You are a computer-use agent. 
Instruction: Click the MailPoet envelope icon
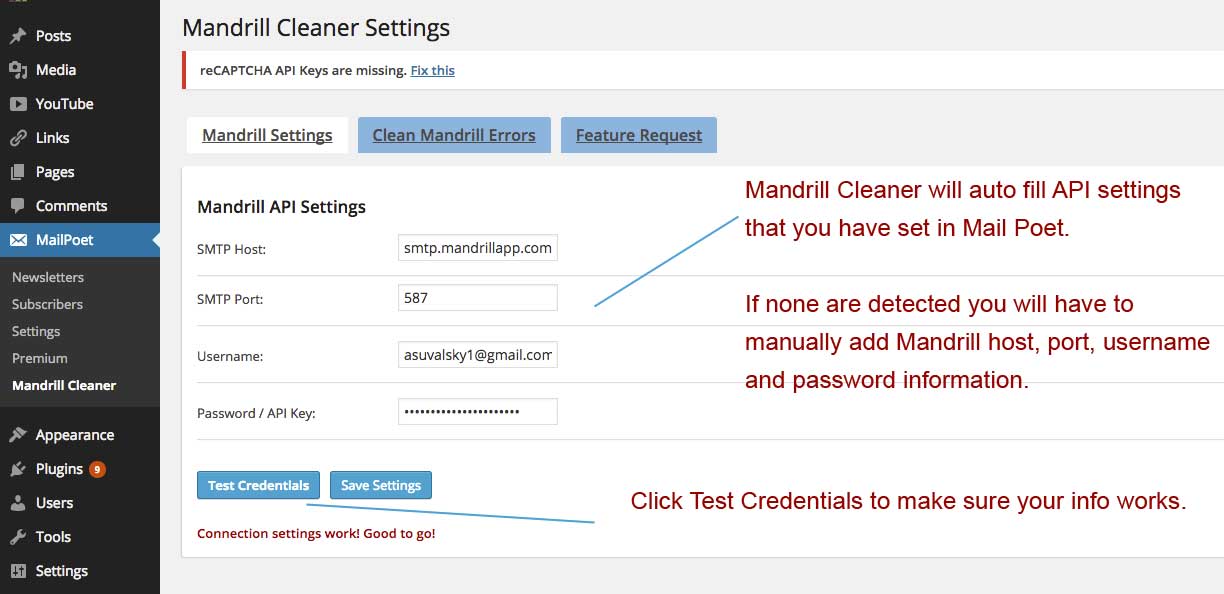(18, 240)
